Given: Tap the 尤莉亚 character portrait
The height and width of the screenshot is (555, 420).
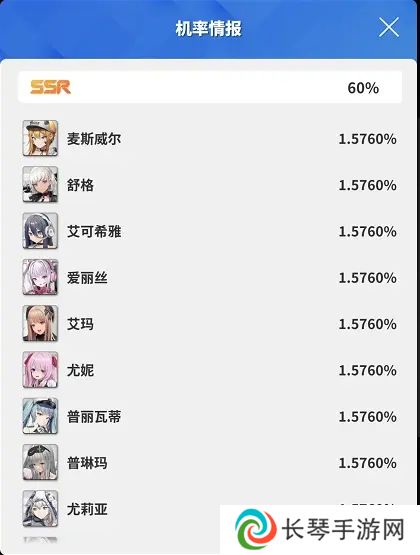Looking at the screenshot, I should 40,509.
